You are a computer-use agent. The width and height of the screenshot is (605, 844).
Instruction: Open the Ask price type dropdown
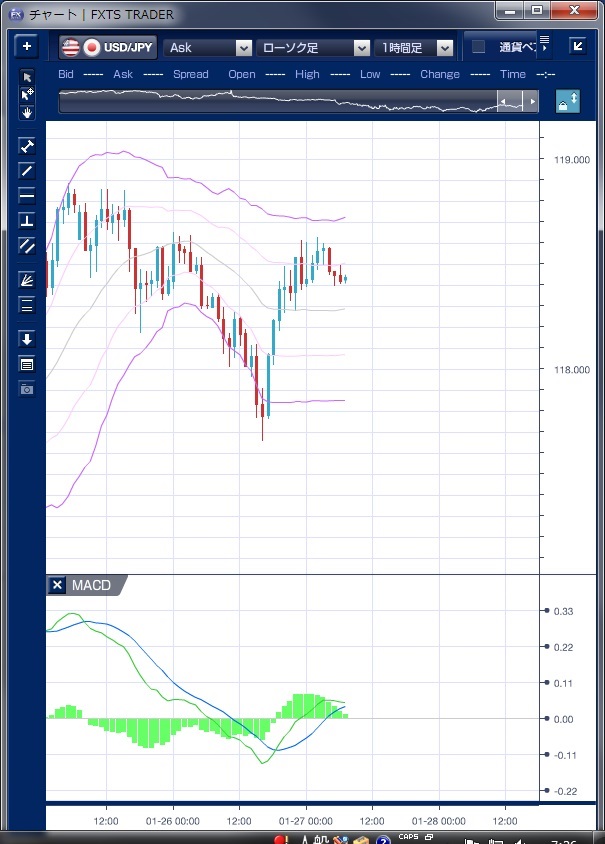208,47
